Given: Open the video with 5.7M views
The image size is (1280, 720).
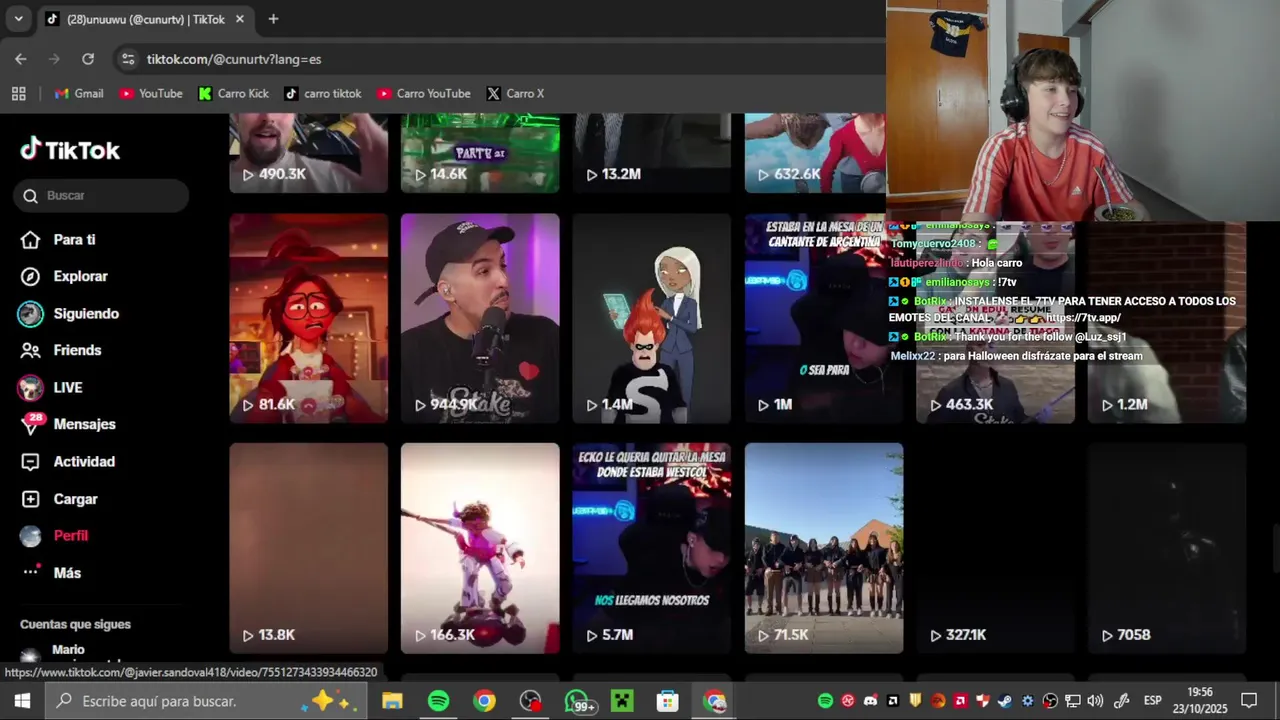Looking at the screenshot, I should [652, 548].
